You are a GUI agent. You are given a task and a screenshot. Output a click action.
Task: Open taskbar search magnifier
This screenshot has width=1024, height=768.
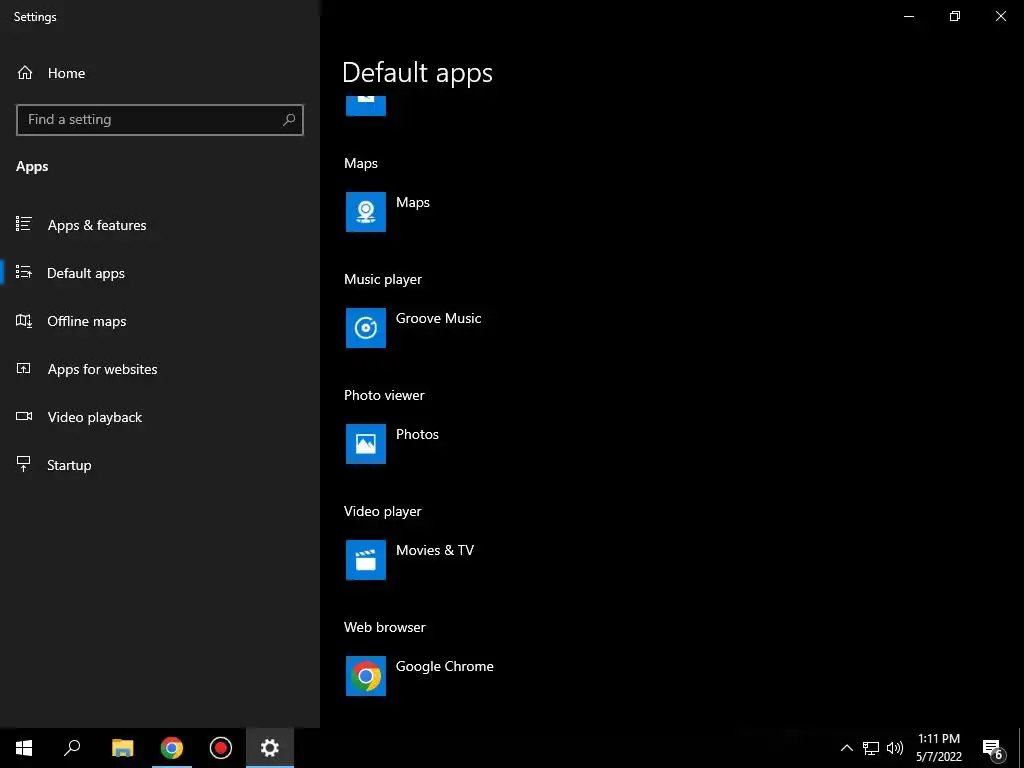pos(72,748)
